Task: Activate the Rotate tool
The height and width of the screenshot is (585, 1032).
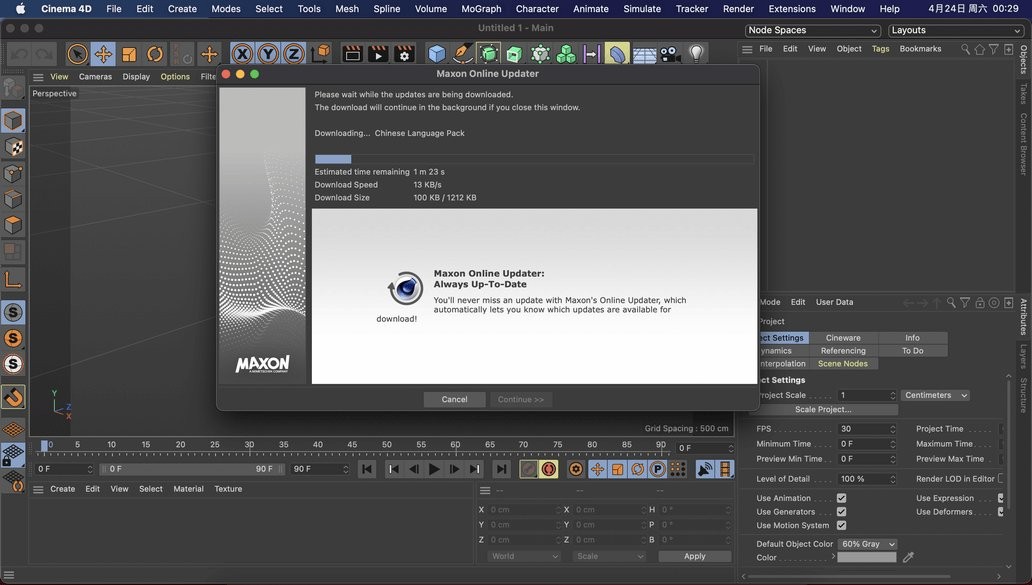Action: click(x=155, y=54)
